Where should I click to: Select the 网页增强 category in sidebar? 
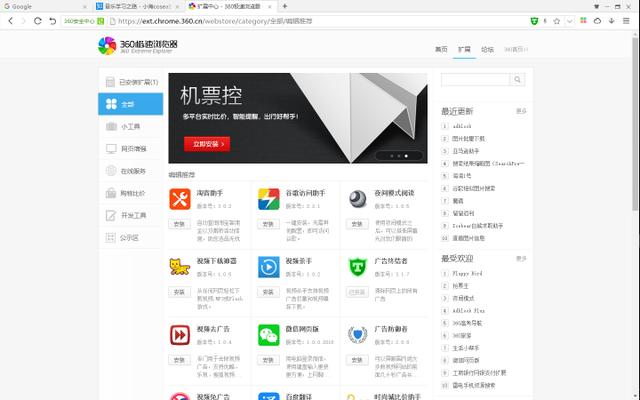131,149
